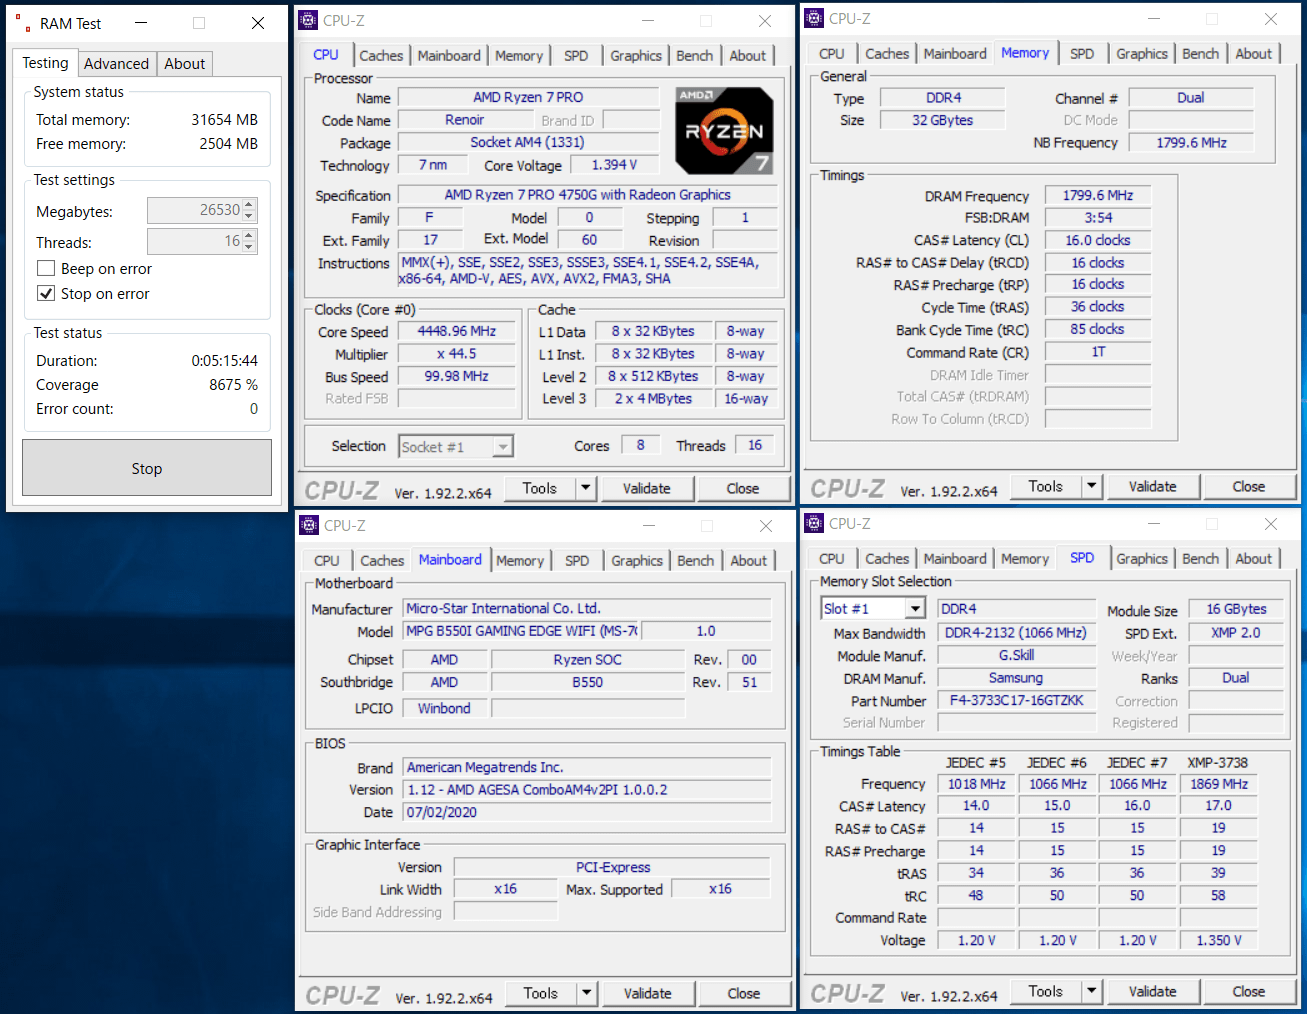Decrease Threads using the down spinner arrow
The height and width of the screenshot is (1014, 1307).
250,247
